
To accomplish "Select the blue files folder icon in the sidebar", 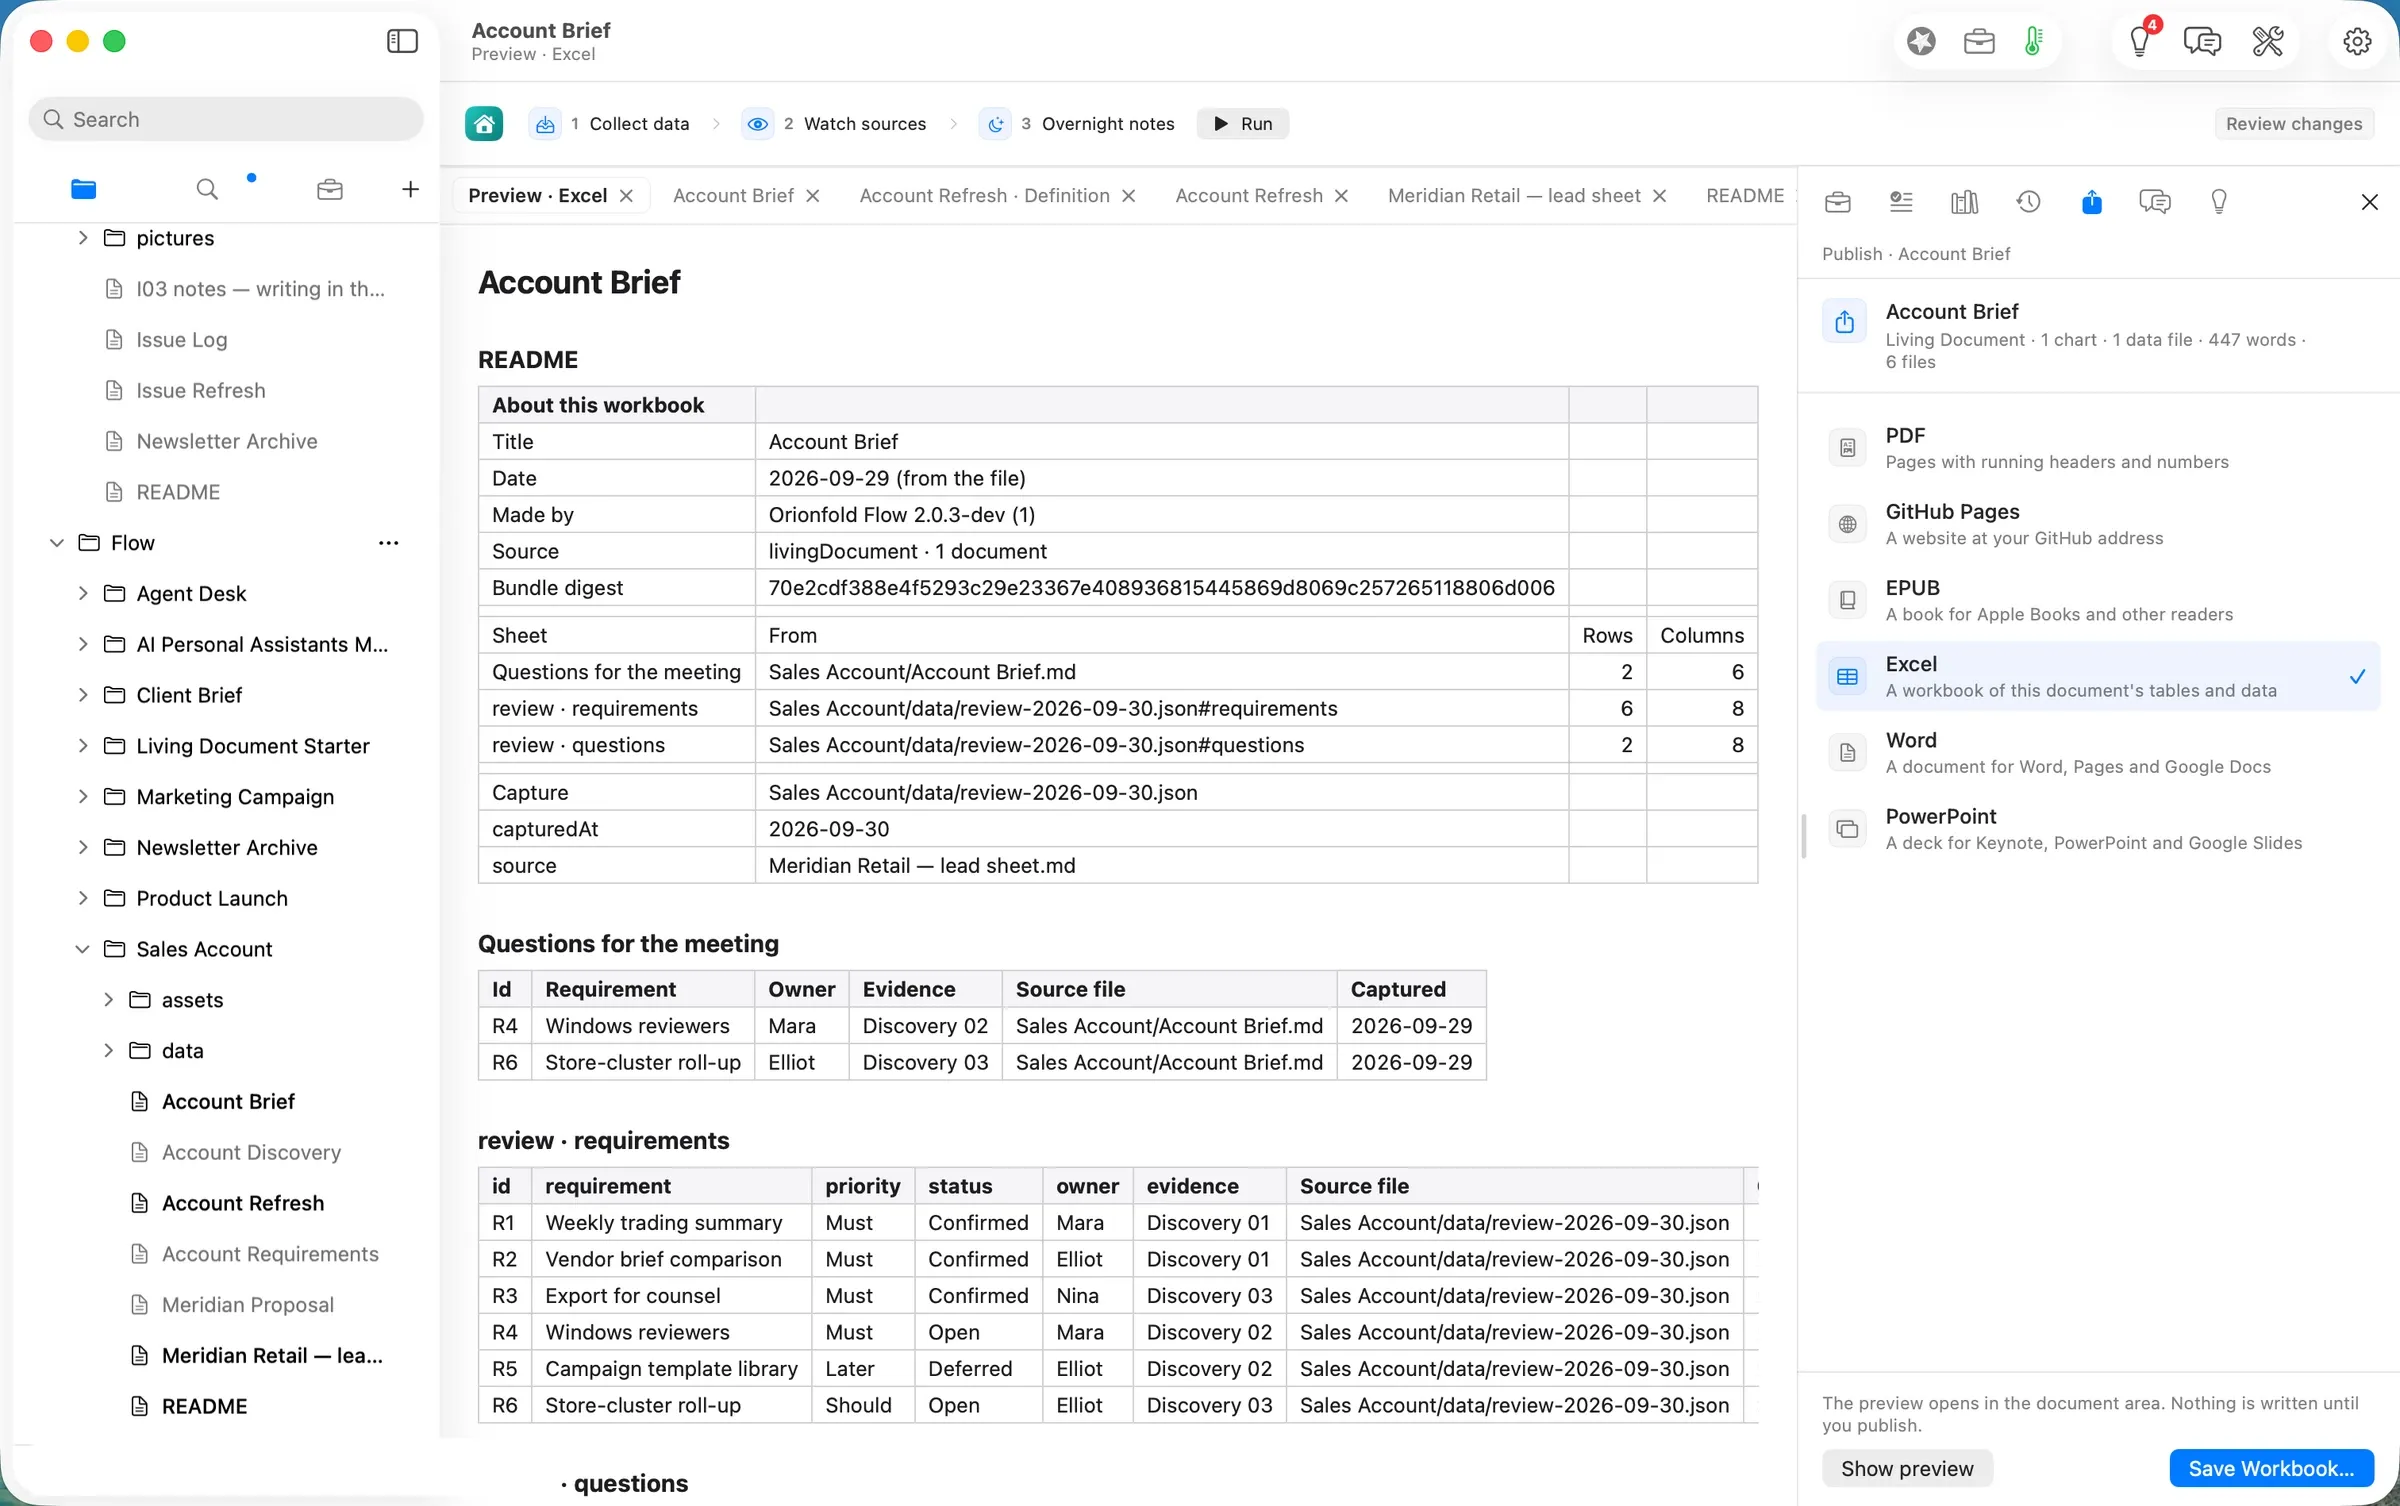I will (x=84, y=189).
